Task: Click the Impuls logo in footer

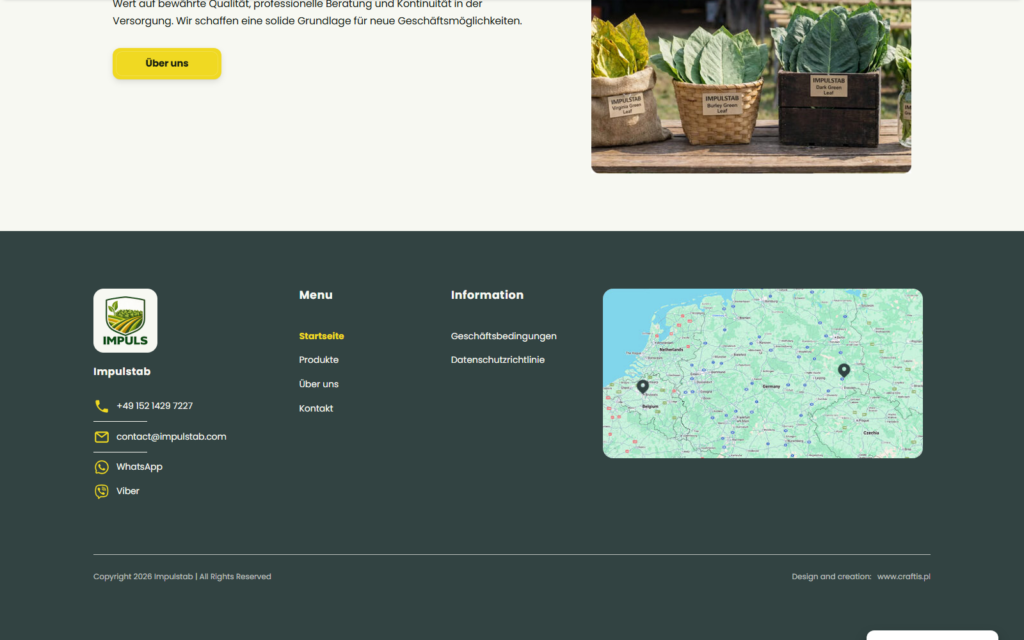Action: (x=125, y=321)
